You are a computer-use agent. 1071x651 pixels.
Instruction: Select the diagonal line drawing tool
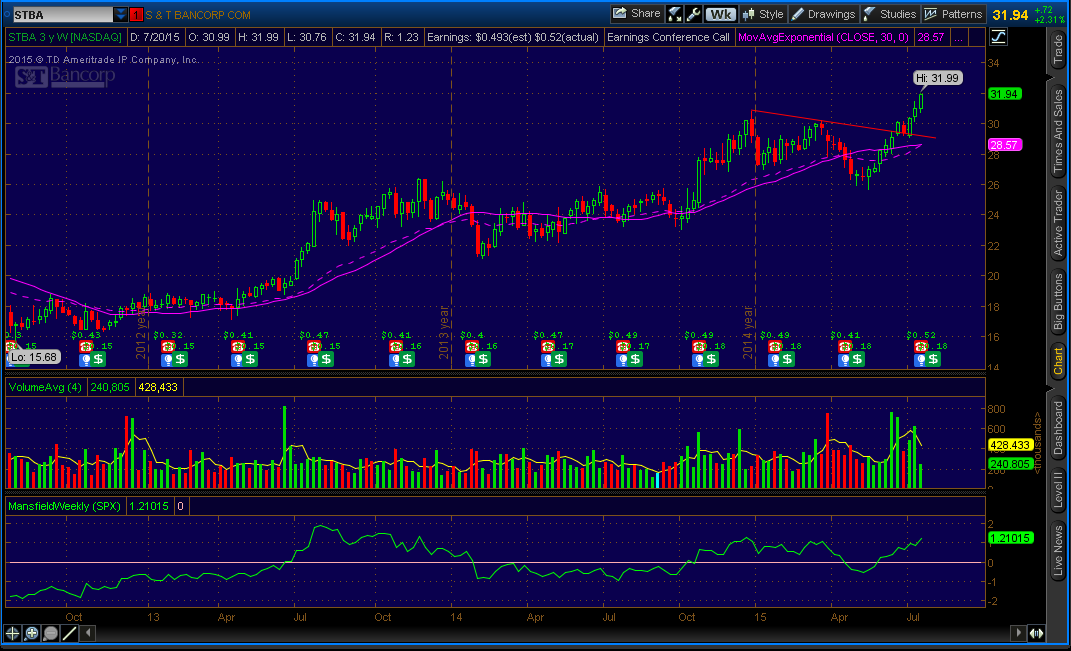click(70, 633)
